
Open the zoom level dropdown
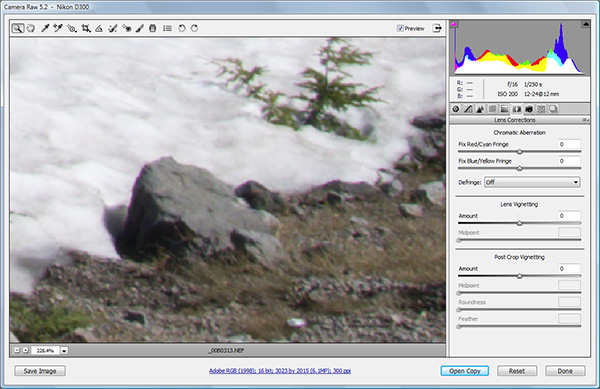(64, 350)
